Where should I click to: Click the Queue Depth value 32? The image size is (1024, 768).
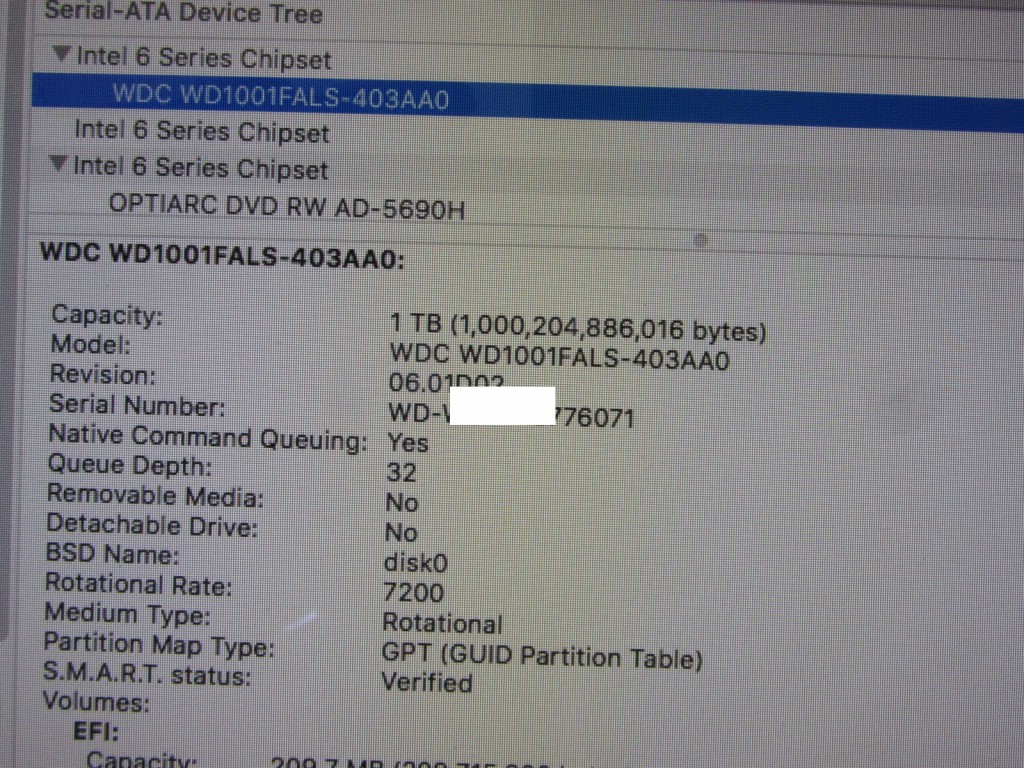click(401, 472)
